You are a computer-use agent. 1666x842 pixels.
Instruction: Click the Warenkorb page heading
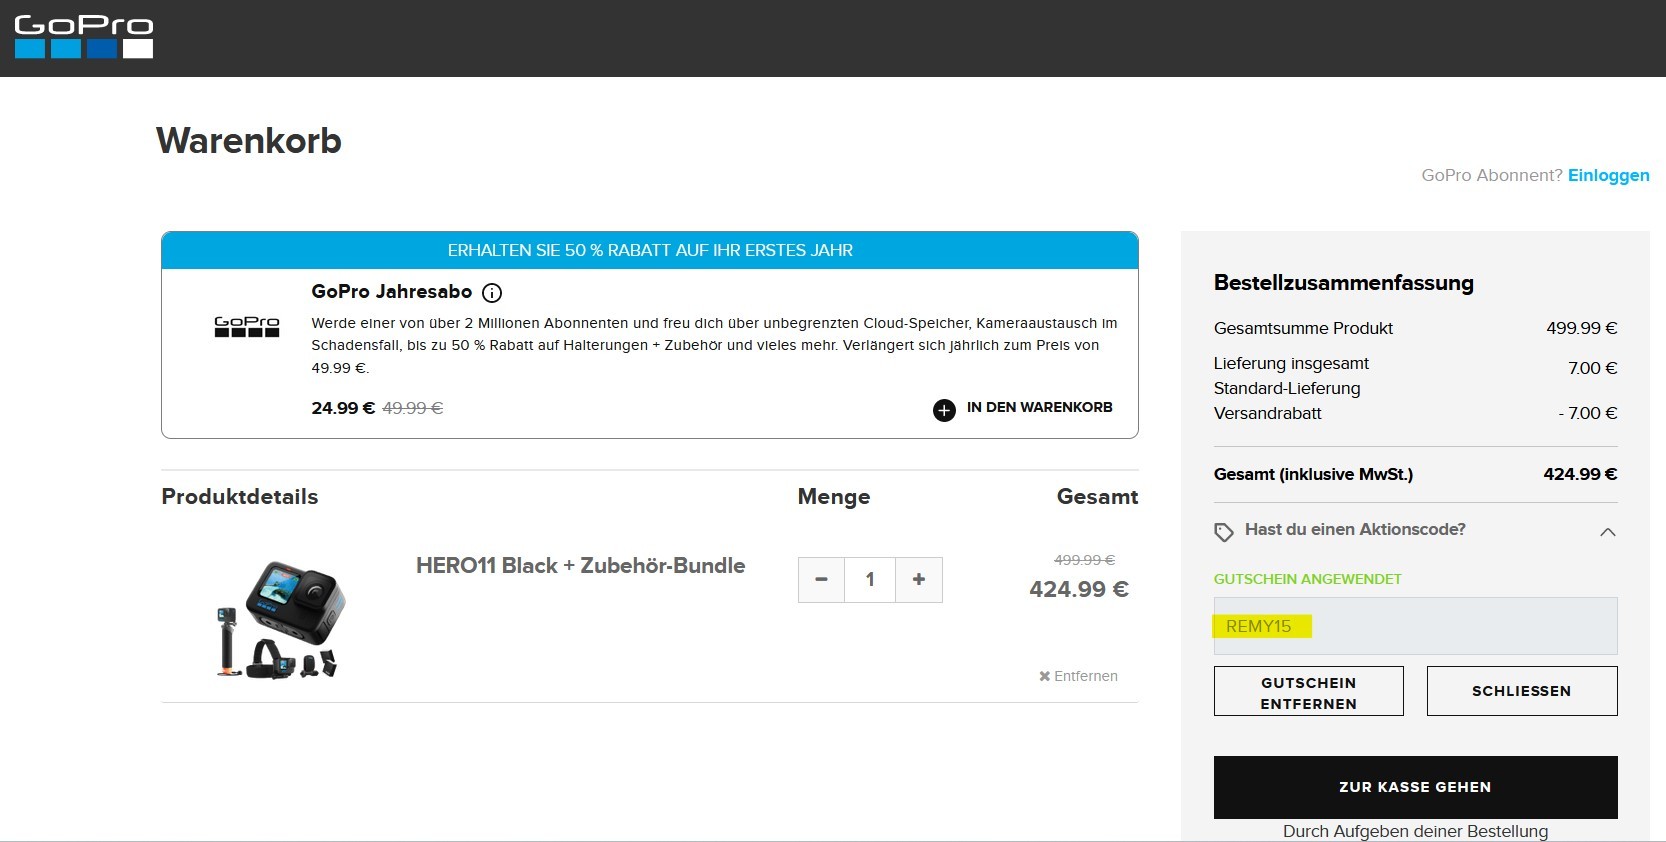(249, 141)
